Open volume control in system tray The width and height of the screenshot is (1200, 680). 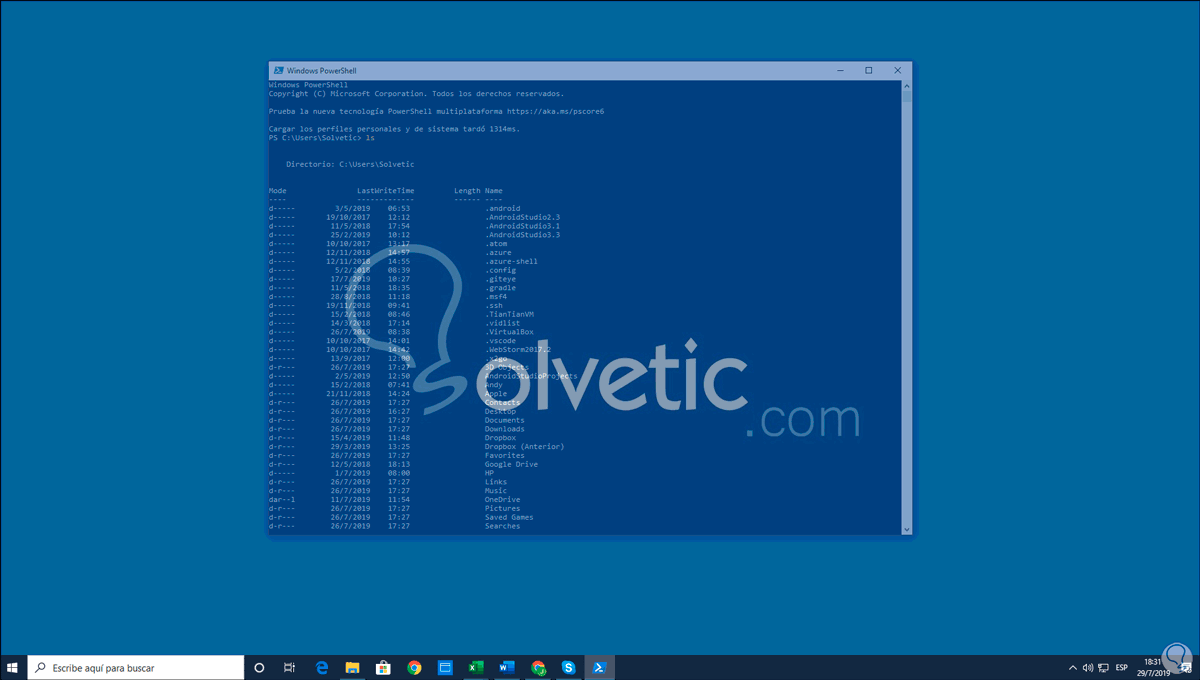[x=1087, y=667]
